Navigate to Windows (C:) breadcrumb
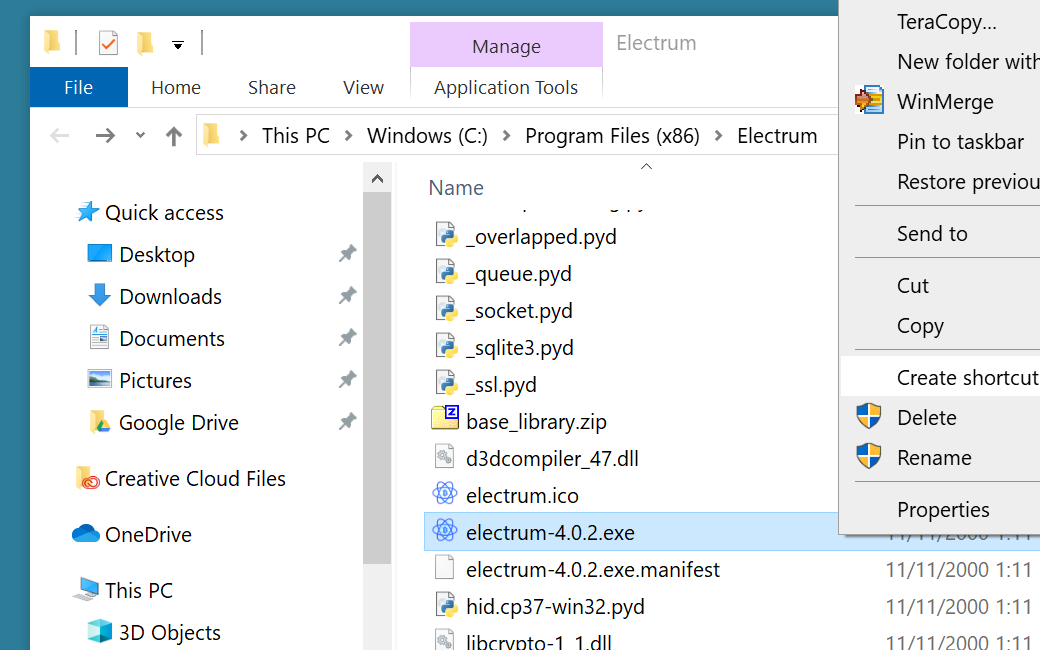Viewport: 1040px width, 650px height. 427,136
